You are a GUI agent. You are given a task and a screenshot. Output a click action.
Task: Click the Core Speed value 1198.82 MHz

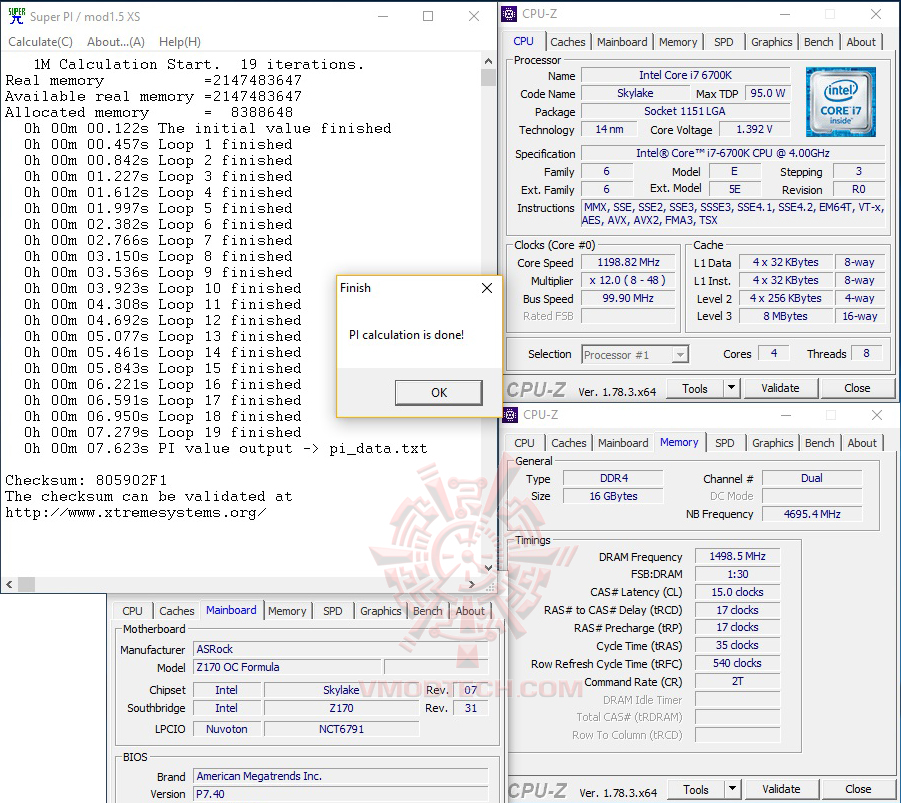(628, 262)
